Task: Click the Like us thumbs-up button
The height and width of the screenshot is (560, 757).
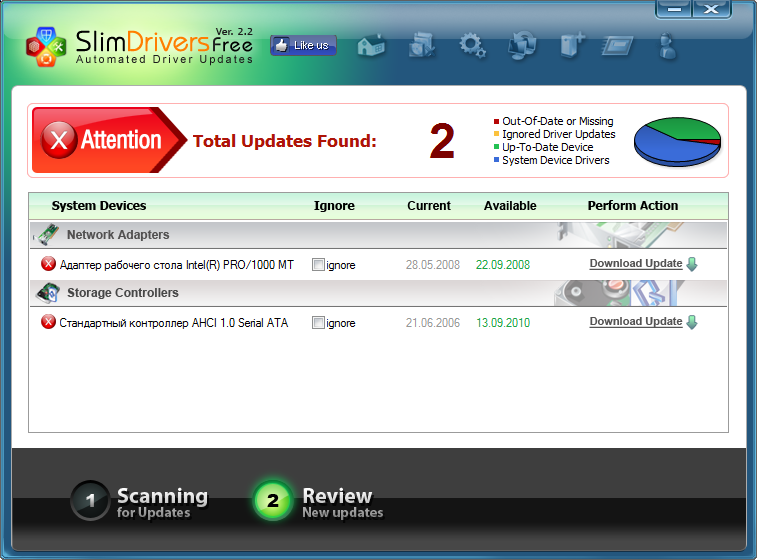Action: tap(303, 45)
